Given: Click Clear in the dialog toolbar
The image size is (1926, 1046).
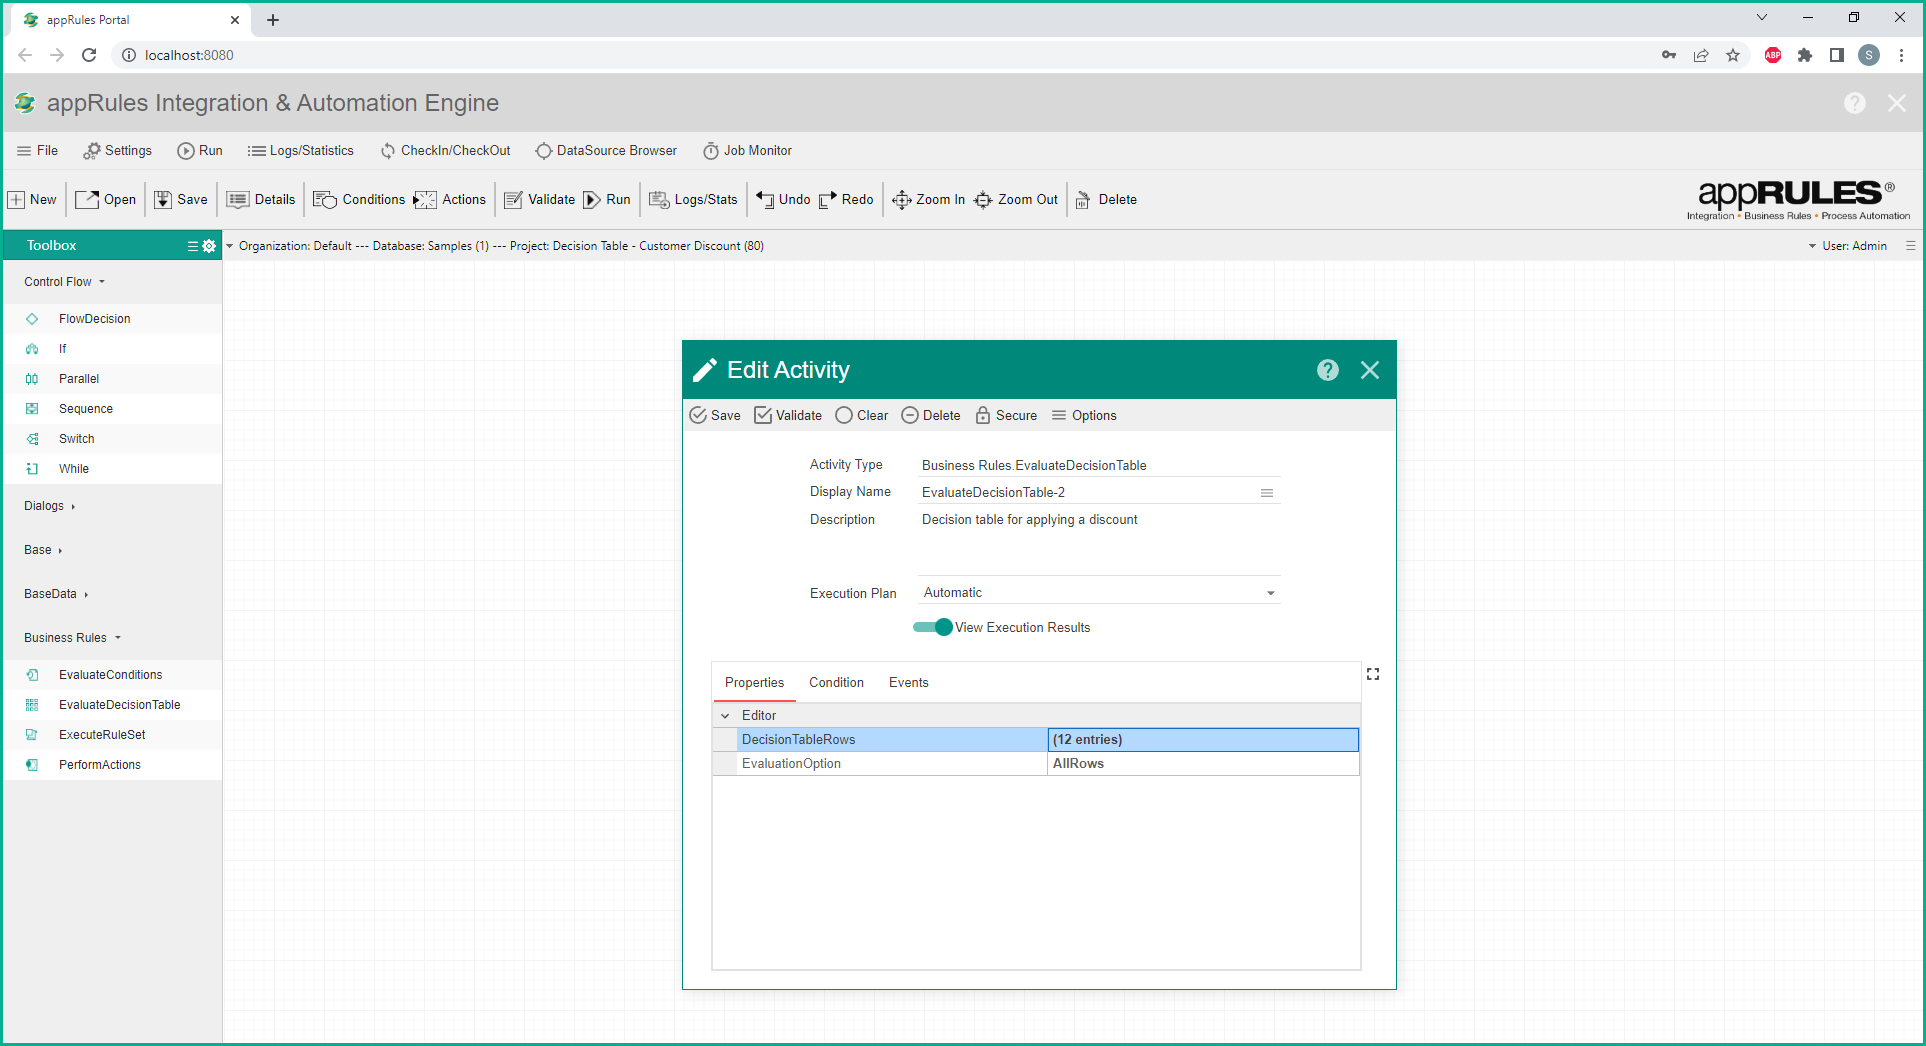Looking at the screenshot, I should 861,416.
